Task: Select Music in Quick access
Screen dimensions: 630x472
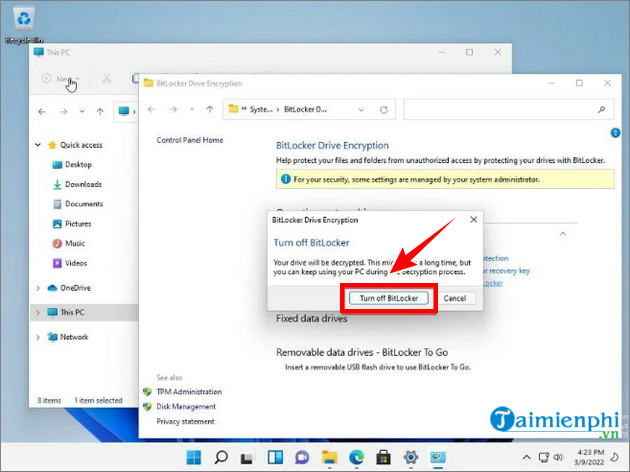Action: point(75,243)
